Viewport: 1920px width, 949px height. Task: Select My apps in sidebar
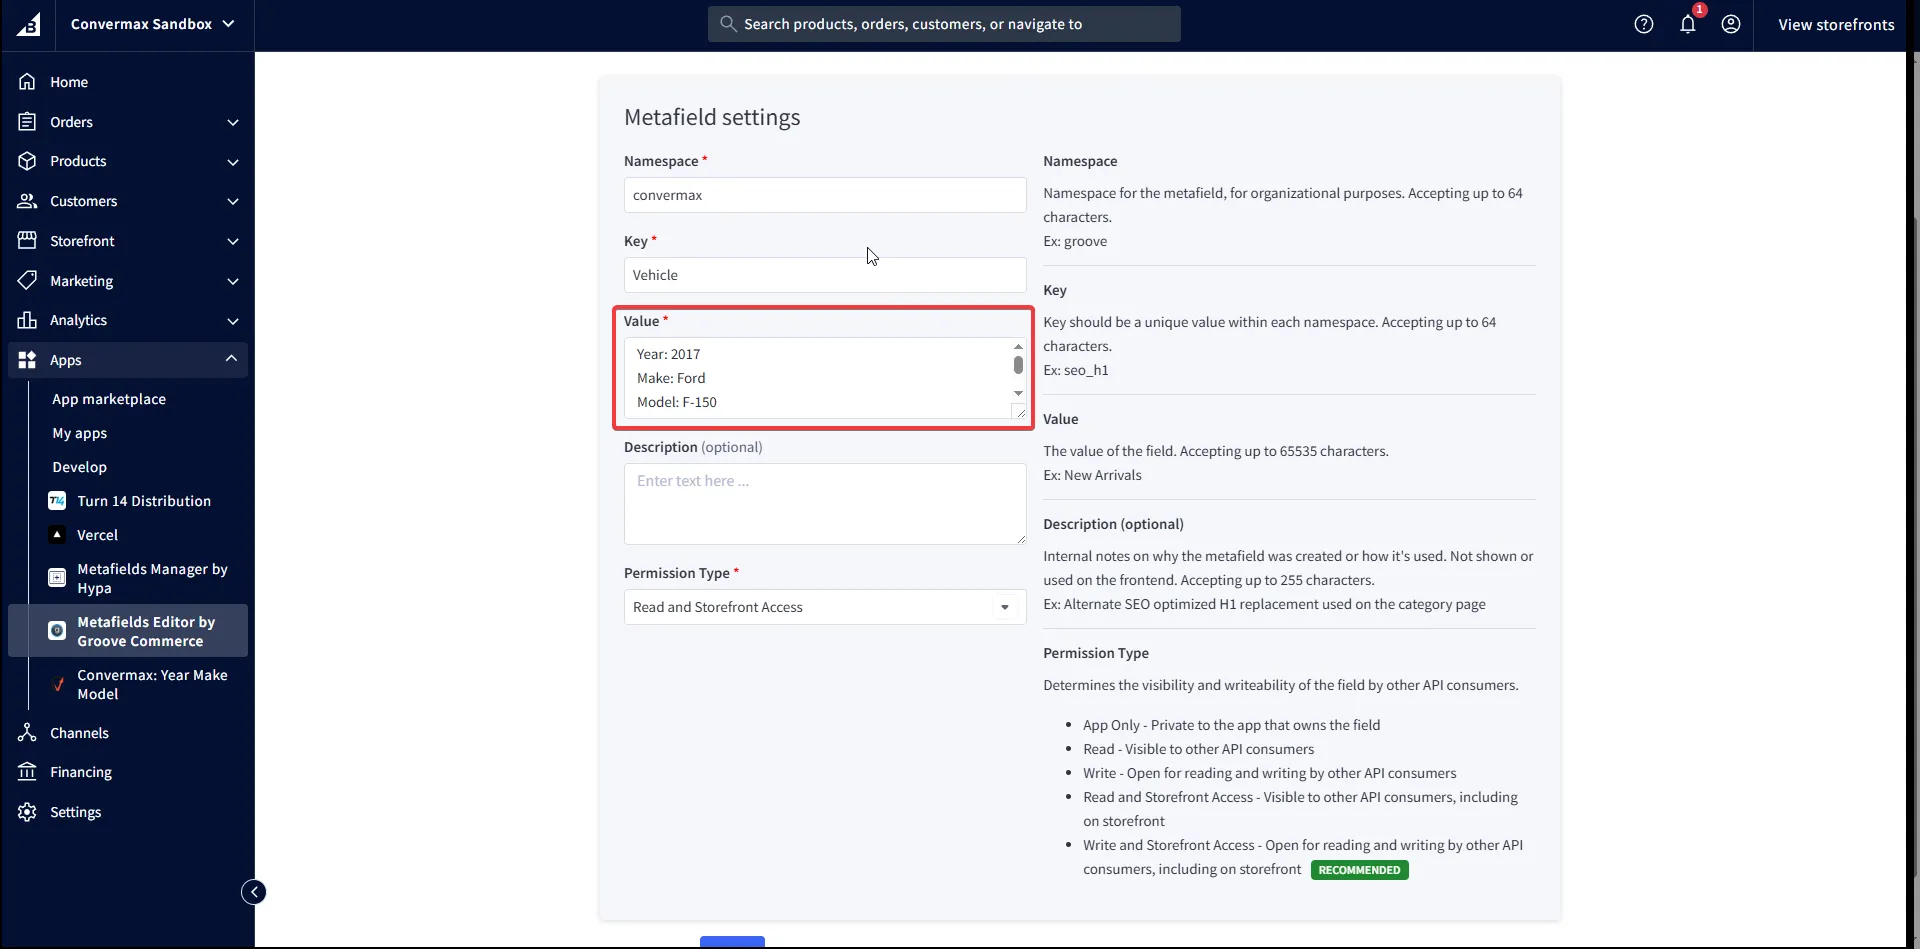[79, 433]
